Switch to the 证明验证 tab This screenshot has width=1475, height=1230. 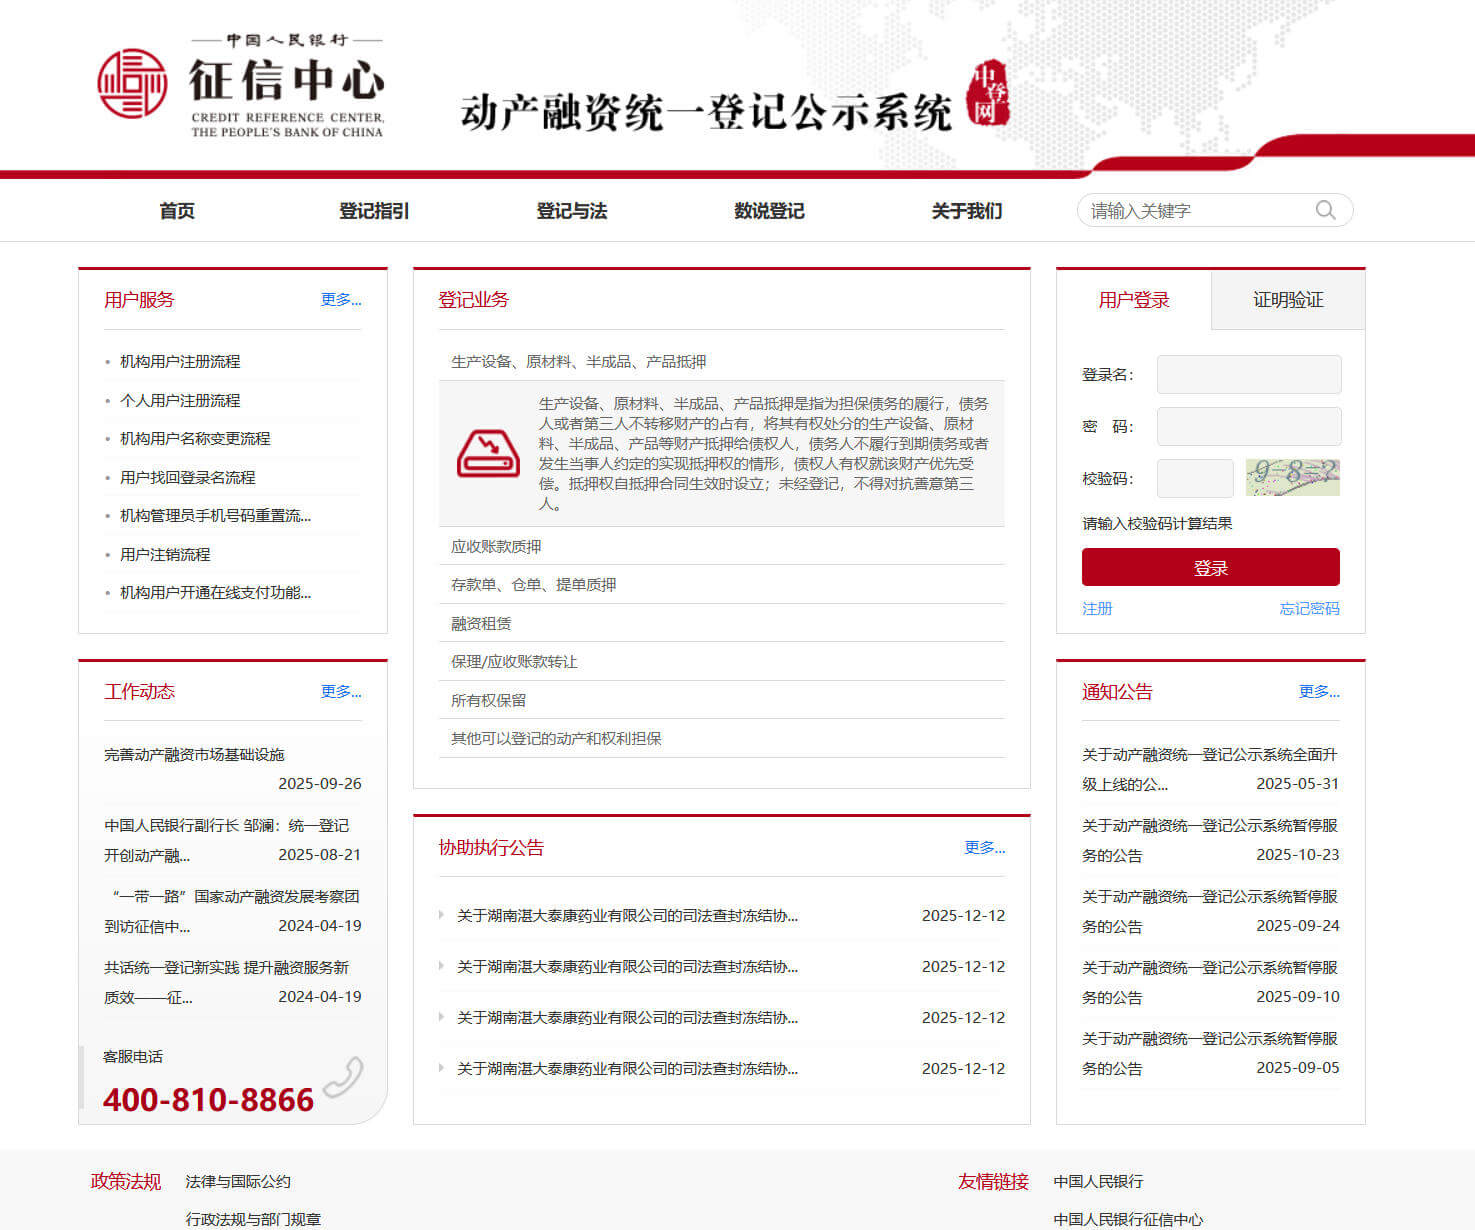1287,299
